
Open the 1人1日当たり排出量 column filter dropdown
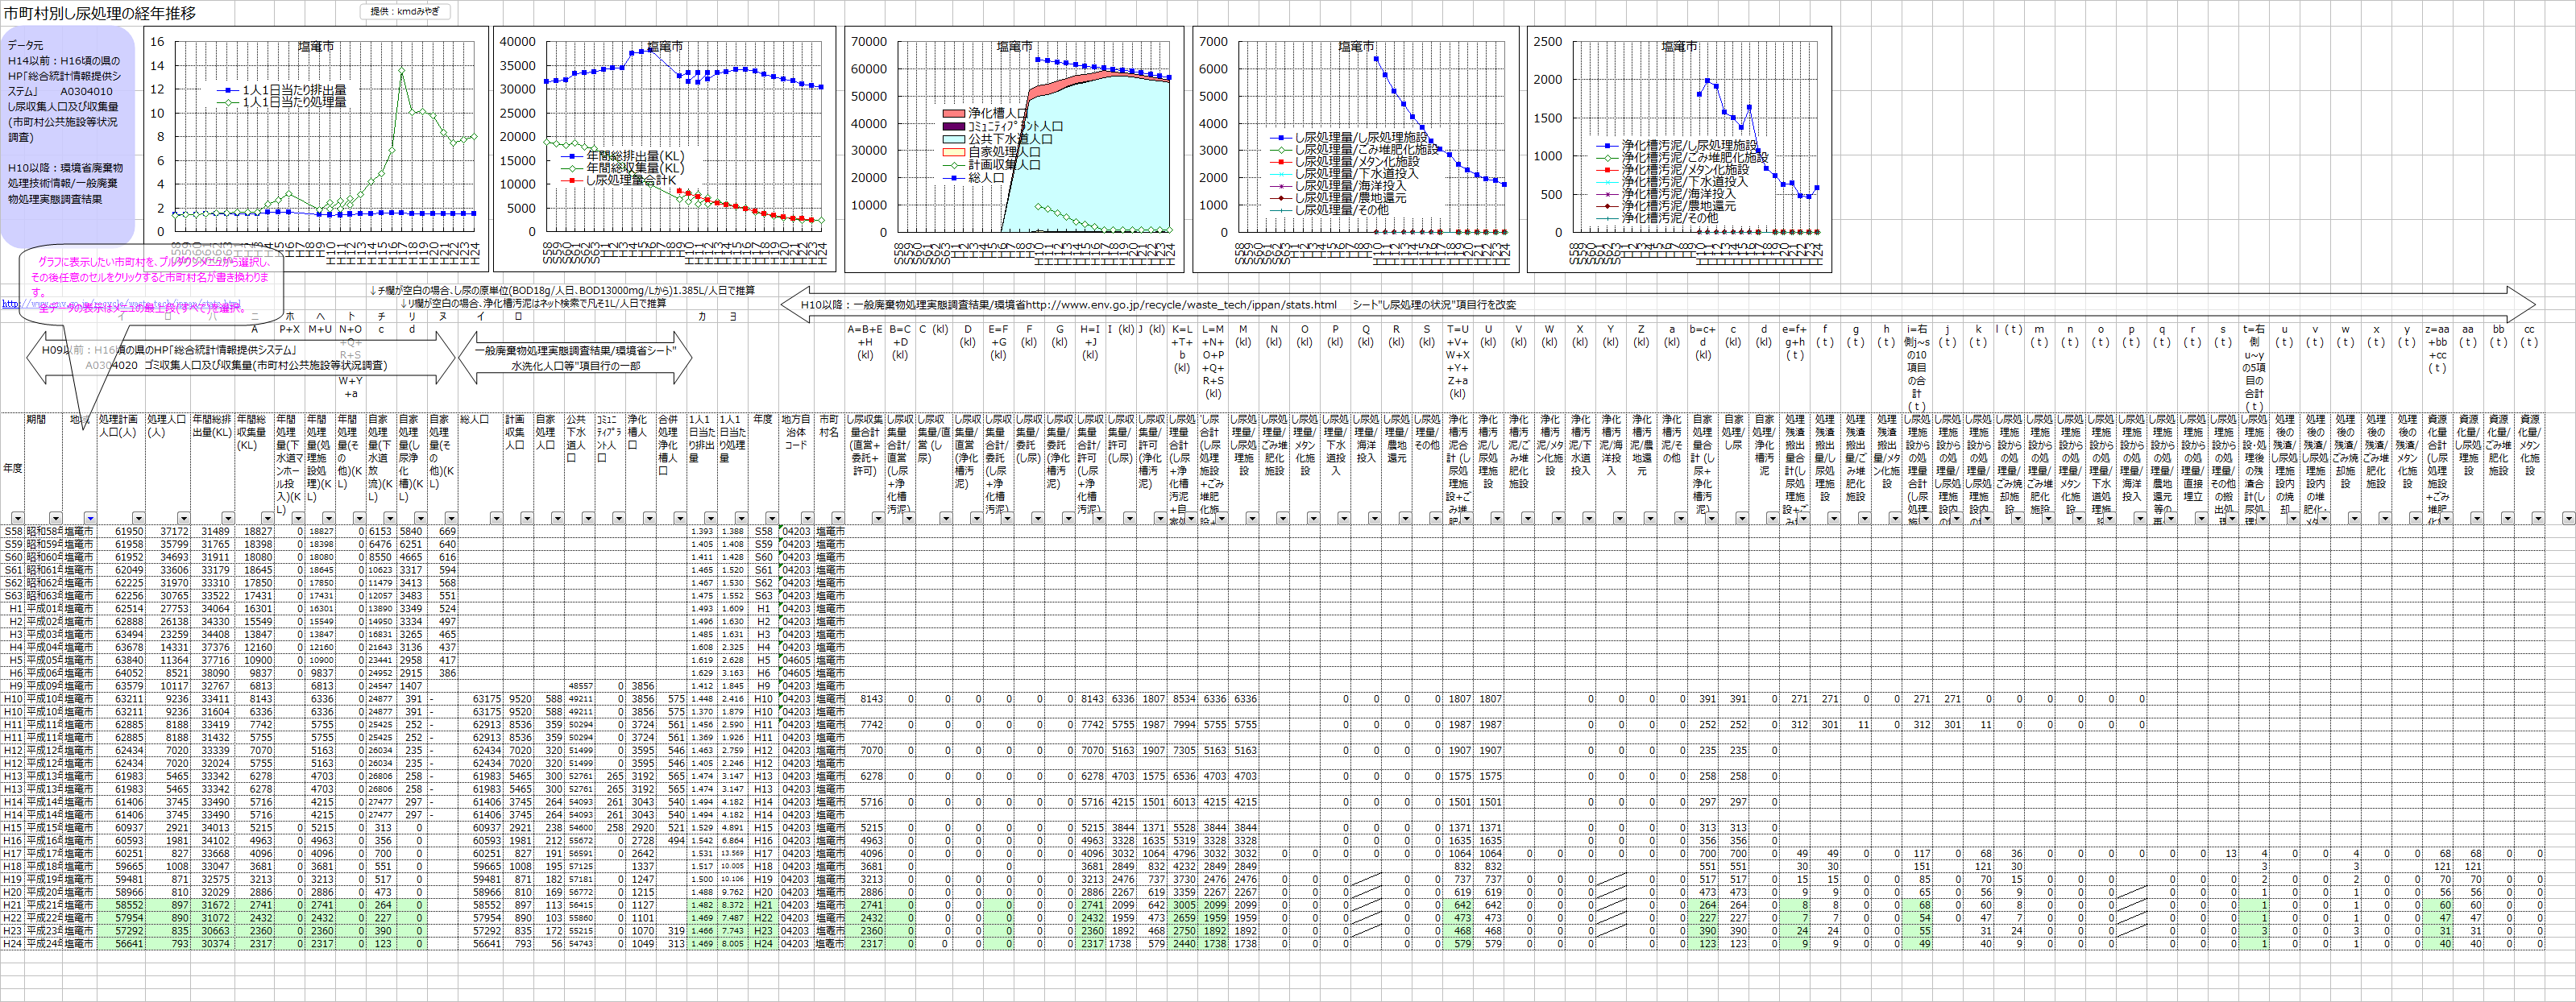(x=710, y=518)
